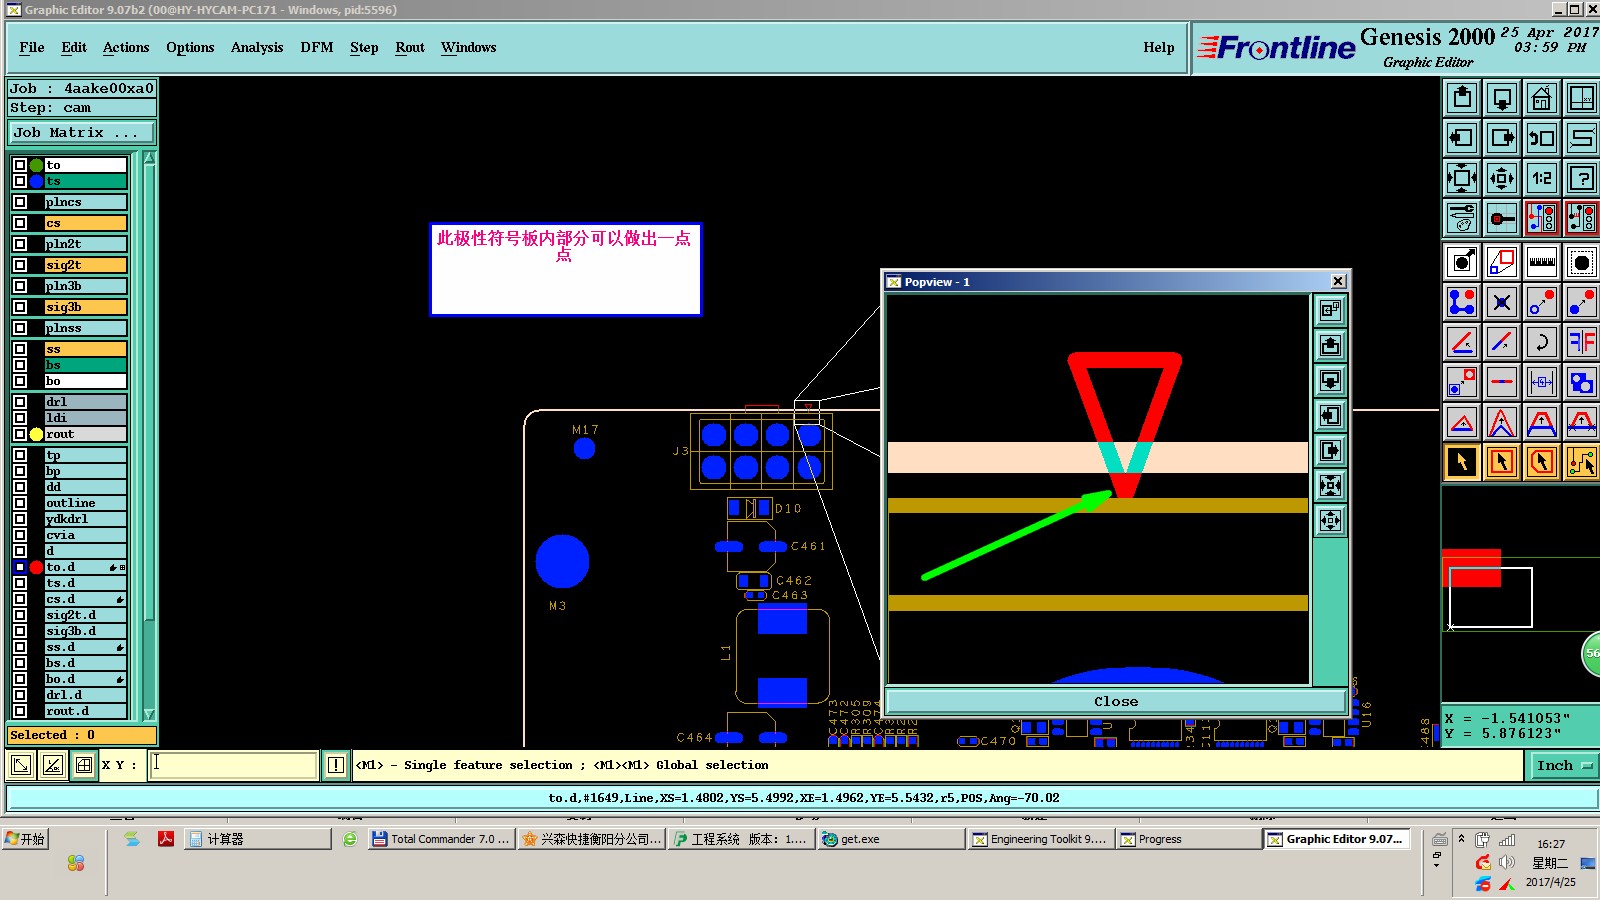Image resolution: width=1600 pixels, height=900 pixels.
Task: Click the delete feature X icon
Action: pos(1502,302)
